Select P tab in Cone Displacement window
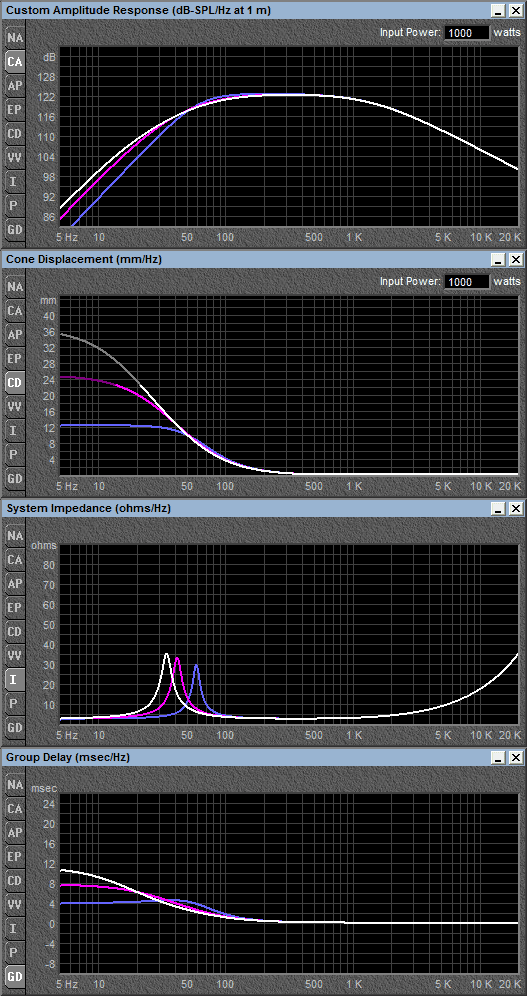The image size is (527, 996). coord(15,455)
